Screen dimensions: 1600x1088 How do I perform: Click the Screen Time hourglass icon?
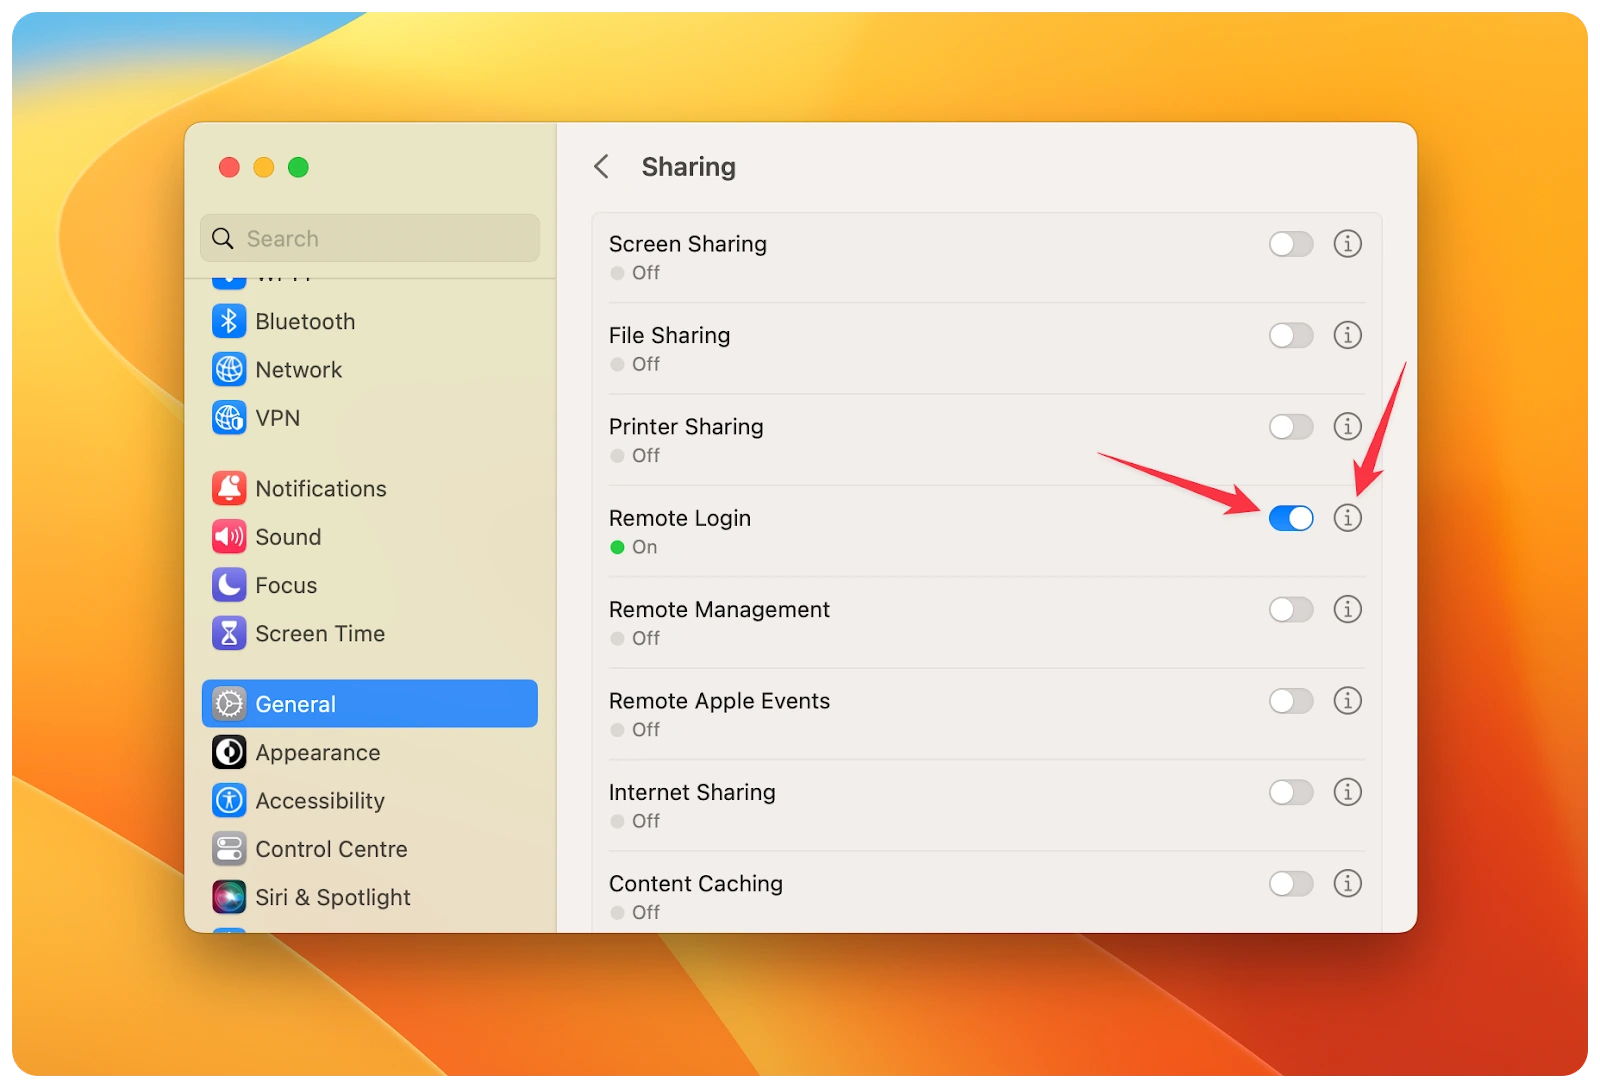(229, 633)
